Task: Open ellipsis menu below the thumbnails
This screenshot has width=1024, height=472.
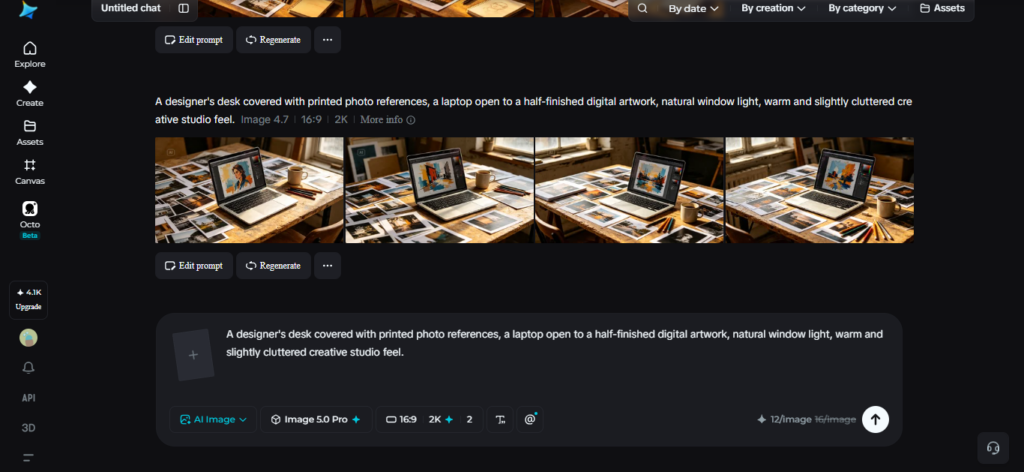Action: 327,266
